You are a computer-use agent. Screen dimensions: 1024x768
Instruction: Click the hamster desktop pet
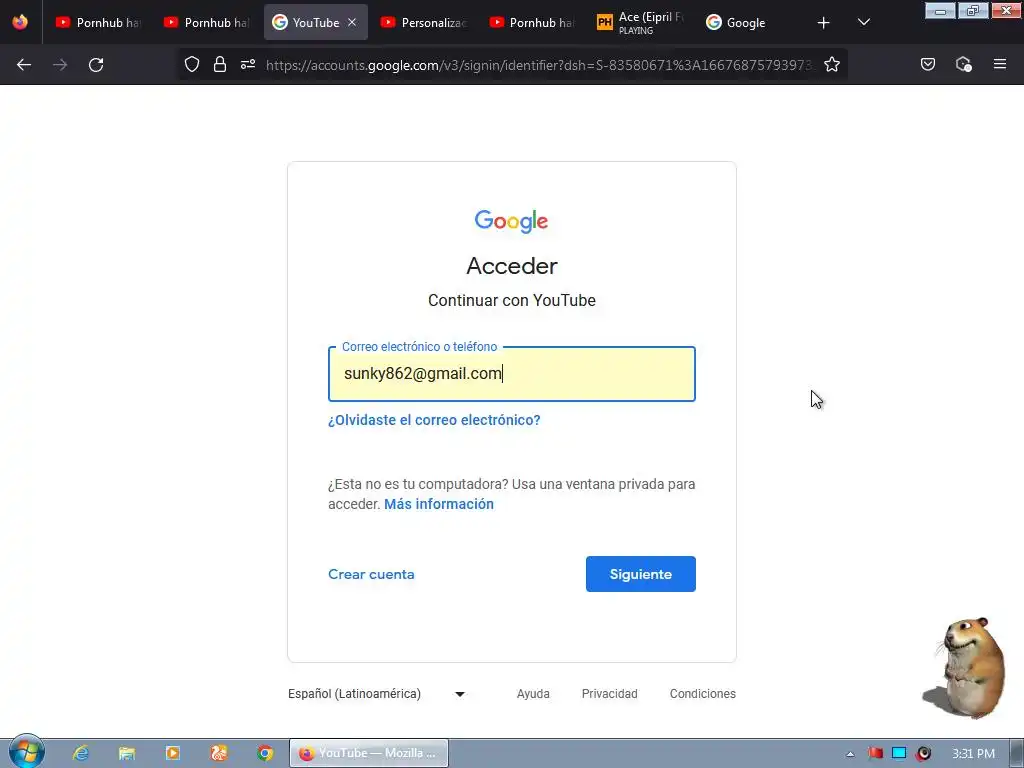[966, 667]
